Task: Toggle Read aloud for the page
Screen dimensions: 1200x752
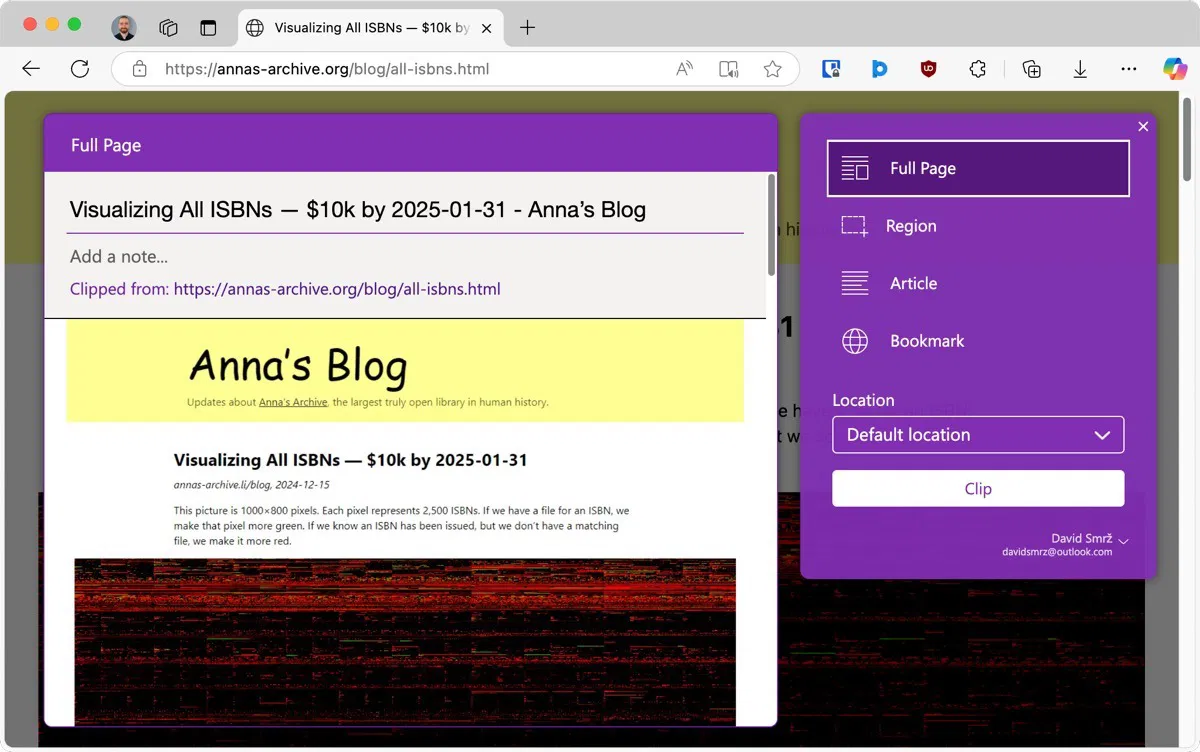Action: (x=684, y=69)
